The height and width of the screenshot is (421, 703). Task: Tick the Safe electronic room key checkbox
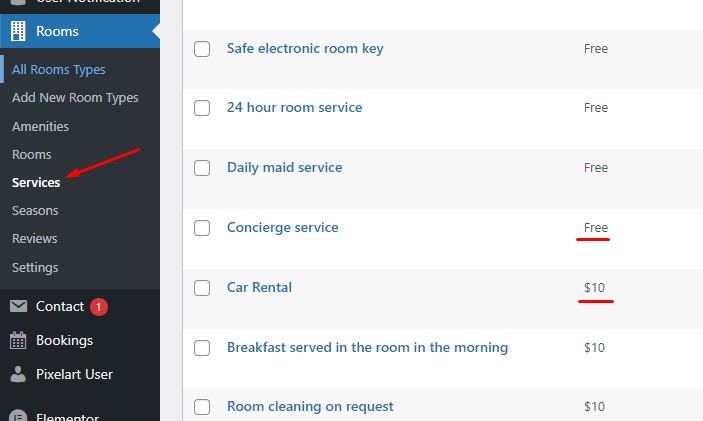(x=202, y=49)
